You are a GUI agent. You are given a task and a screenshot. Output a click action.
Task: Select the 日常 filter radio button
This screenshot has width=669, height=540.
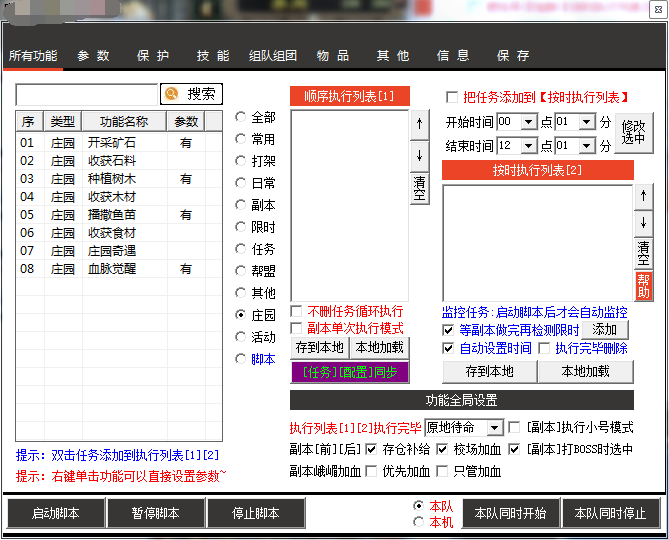pos(241,183)
